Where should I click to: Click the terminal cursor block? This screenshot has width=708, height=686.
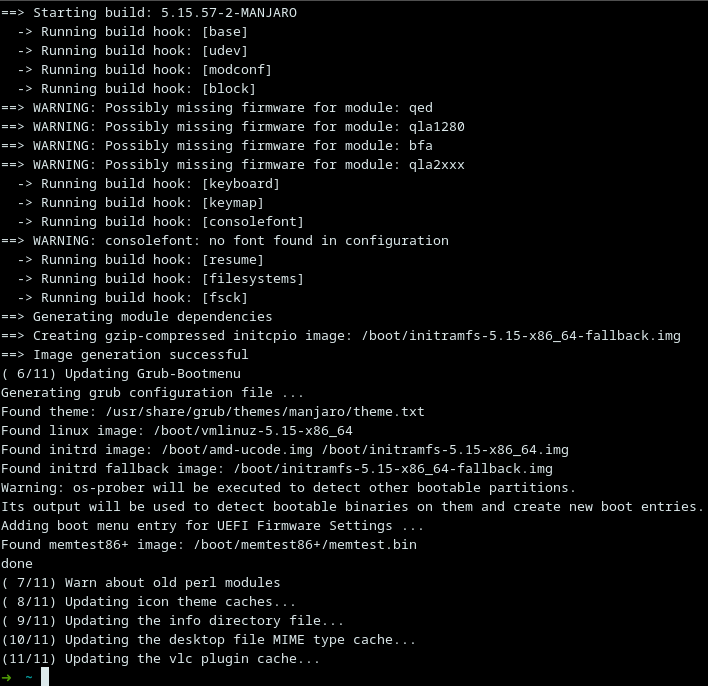pyautogui.click(x=45, y=677)
